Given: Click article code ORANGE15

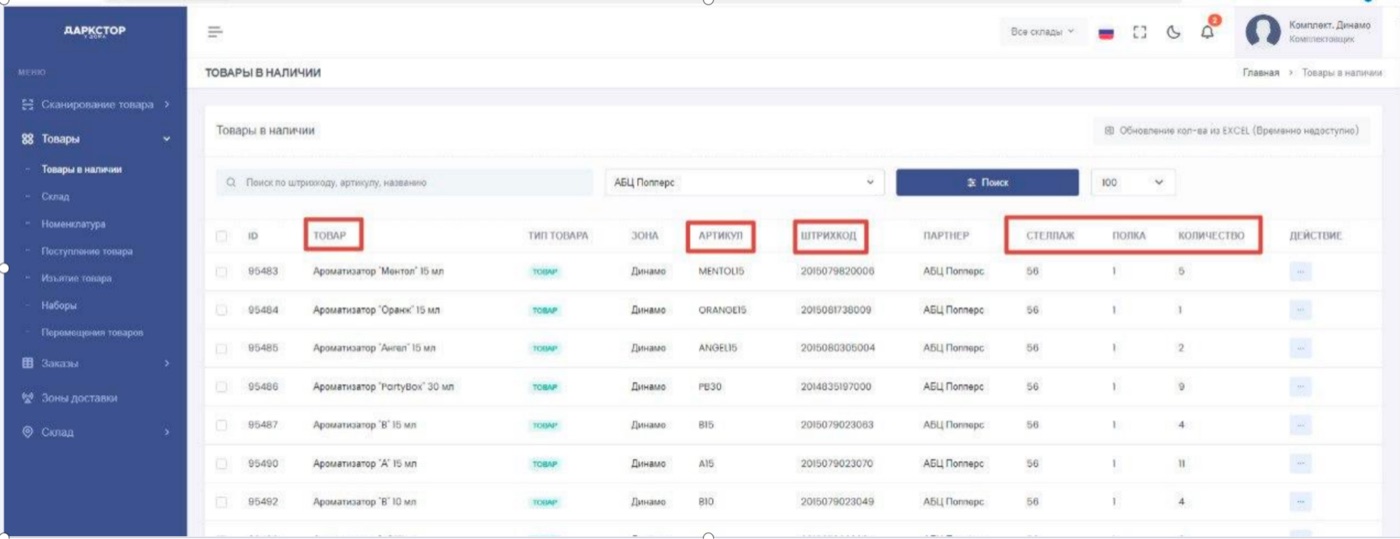Looking at the screenshot, I should [722, 310].
